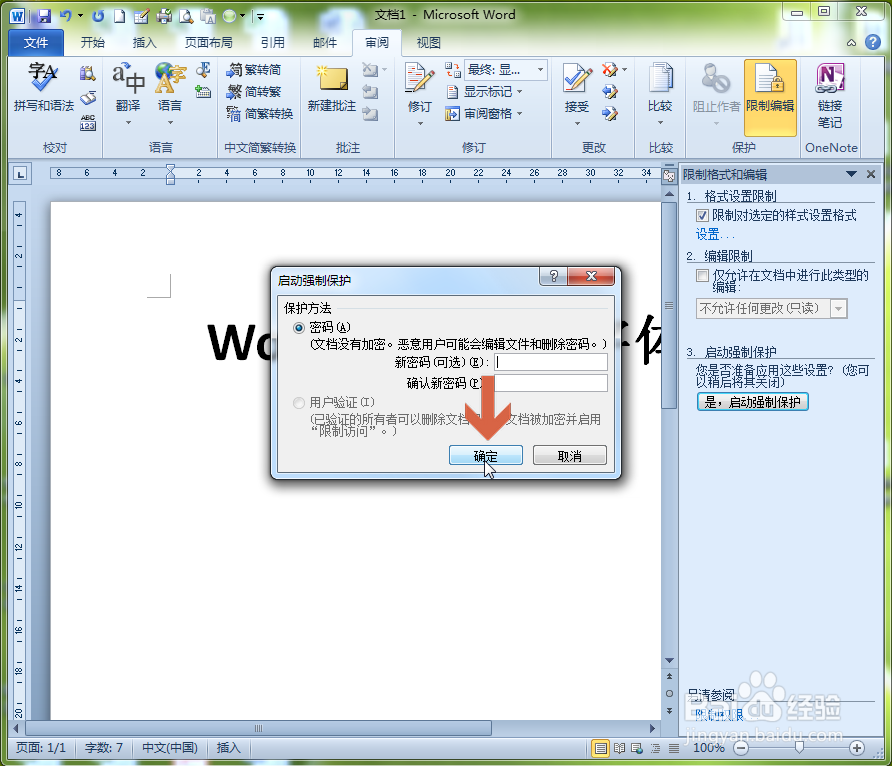Check allow only this type of editing

point(703,276)
